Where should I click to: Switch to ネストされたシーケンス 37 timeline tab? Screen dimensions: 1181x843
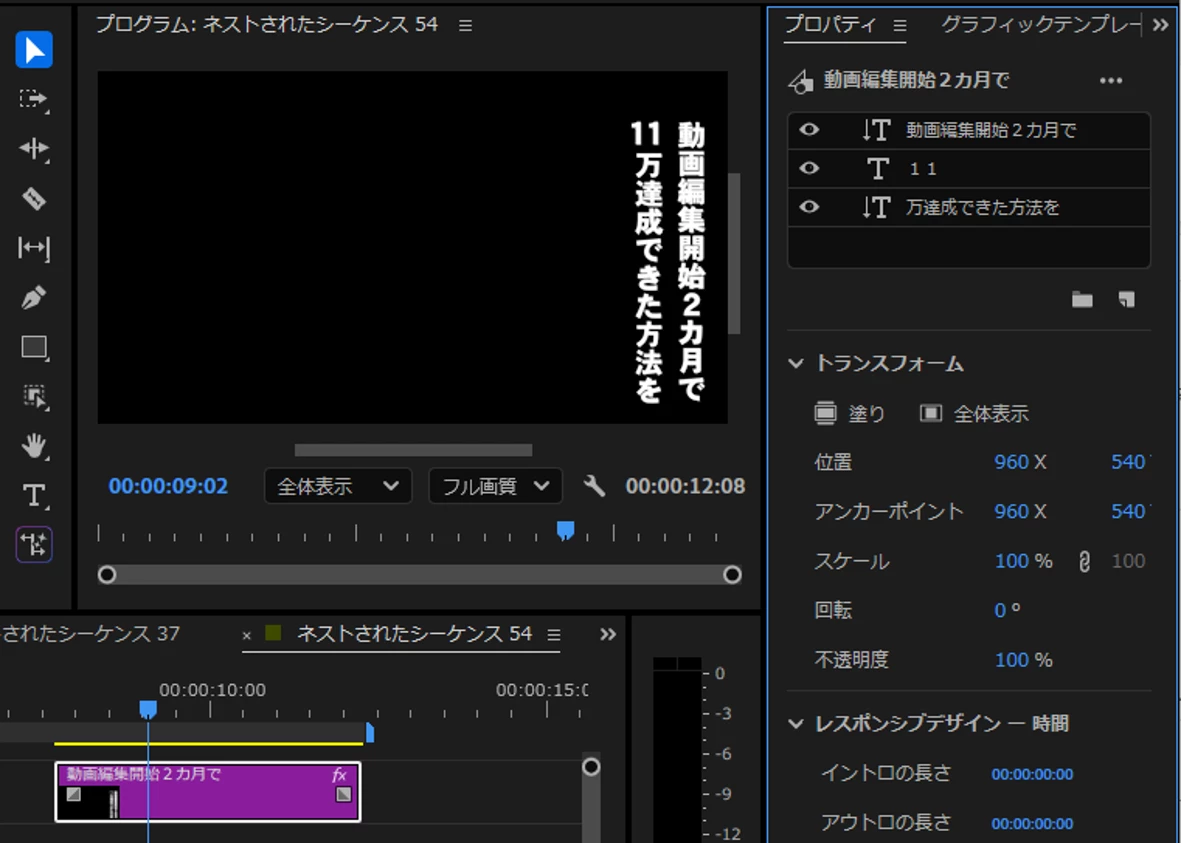tap(90, 634)
